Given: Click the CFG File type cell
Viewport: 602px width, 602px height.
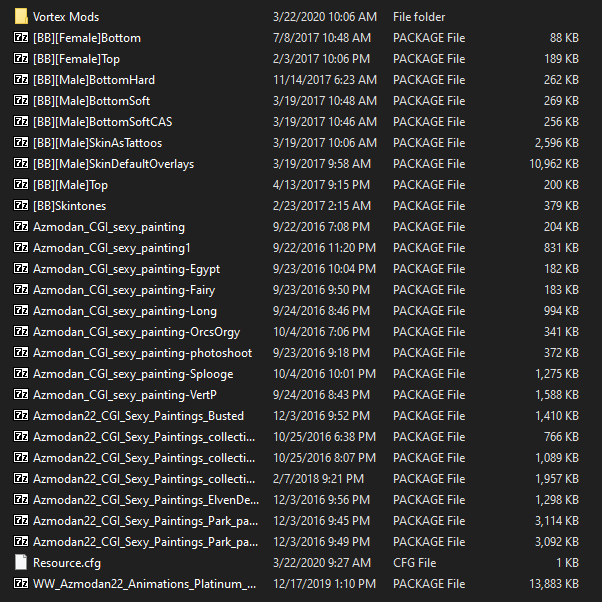Looking at the screenshot, I should point(415,563).
